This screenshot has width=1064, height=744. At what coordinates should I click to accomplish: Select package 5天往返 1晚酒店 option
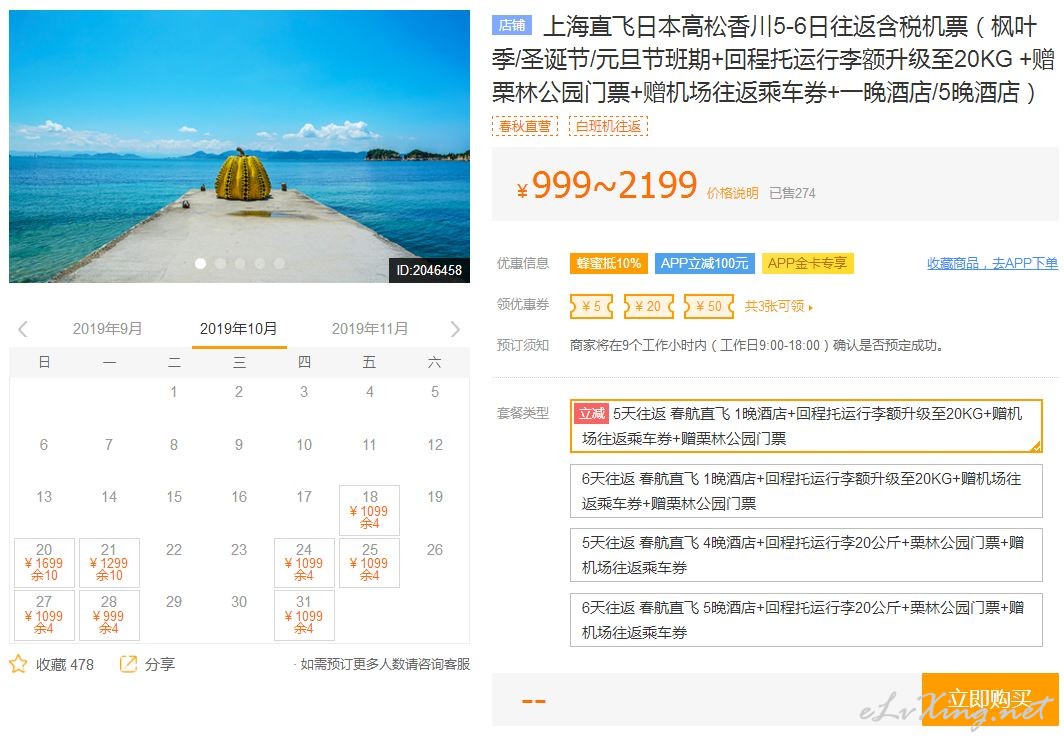point(806,426)
